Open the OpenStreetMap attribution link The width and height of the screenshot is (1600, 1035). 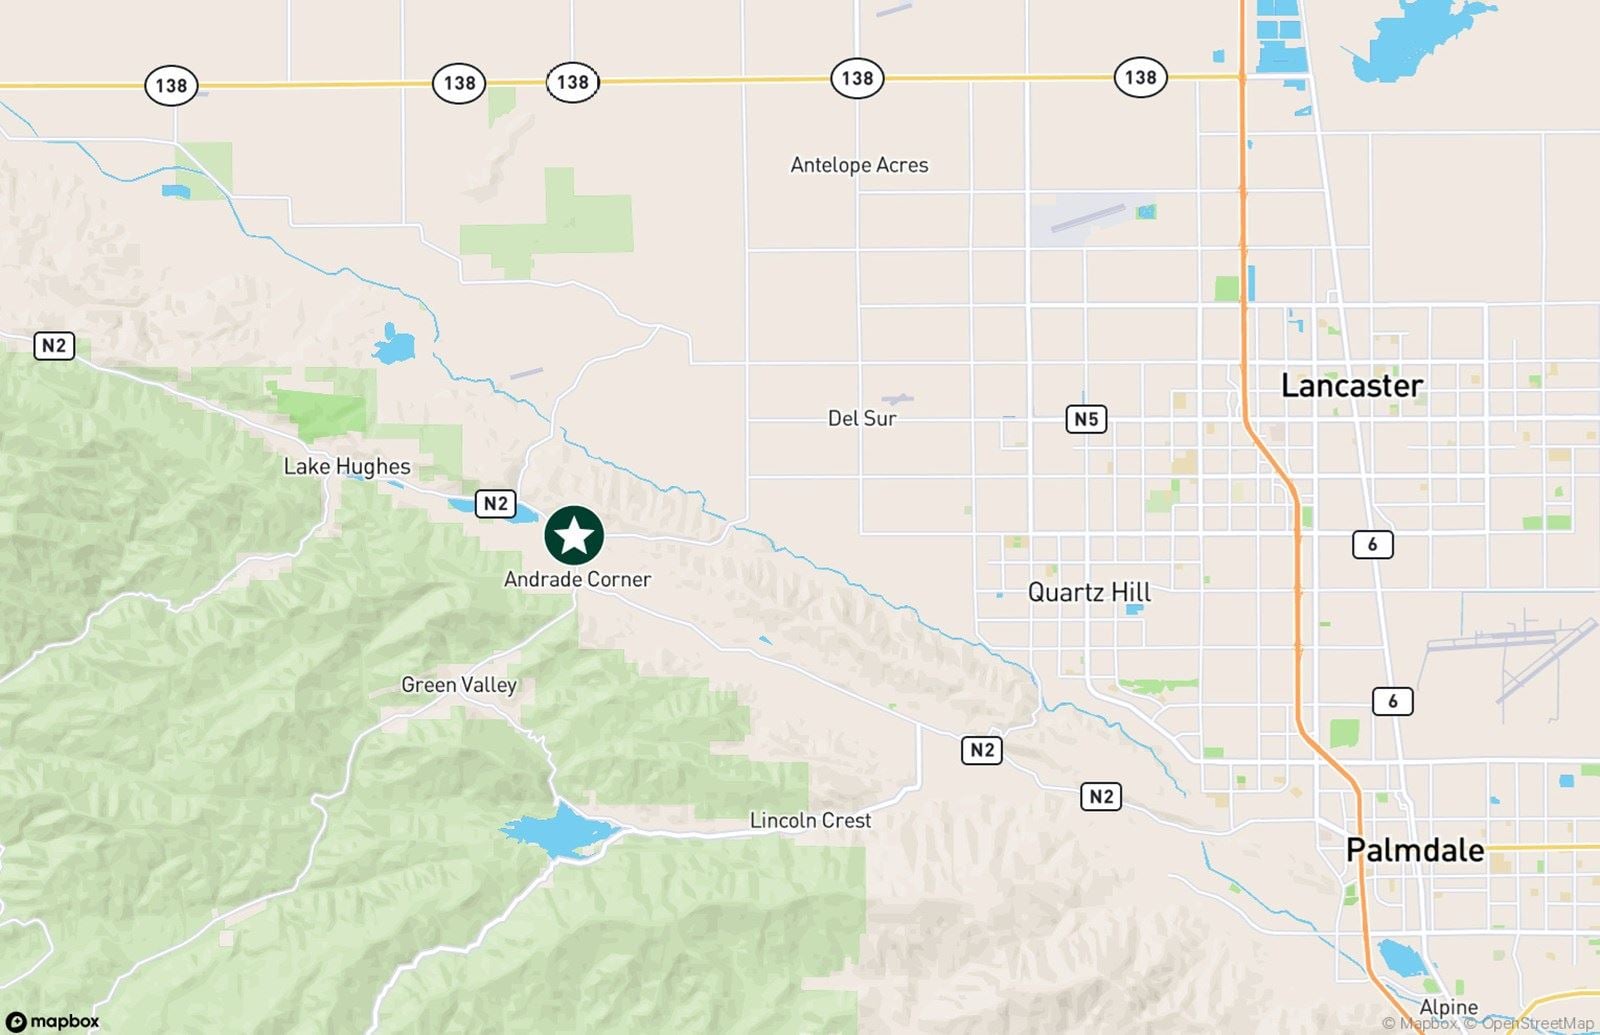coord(1529,1023)
